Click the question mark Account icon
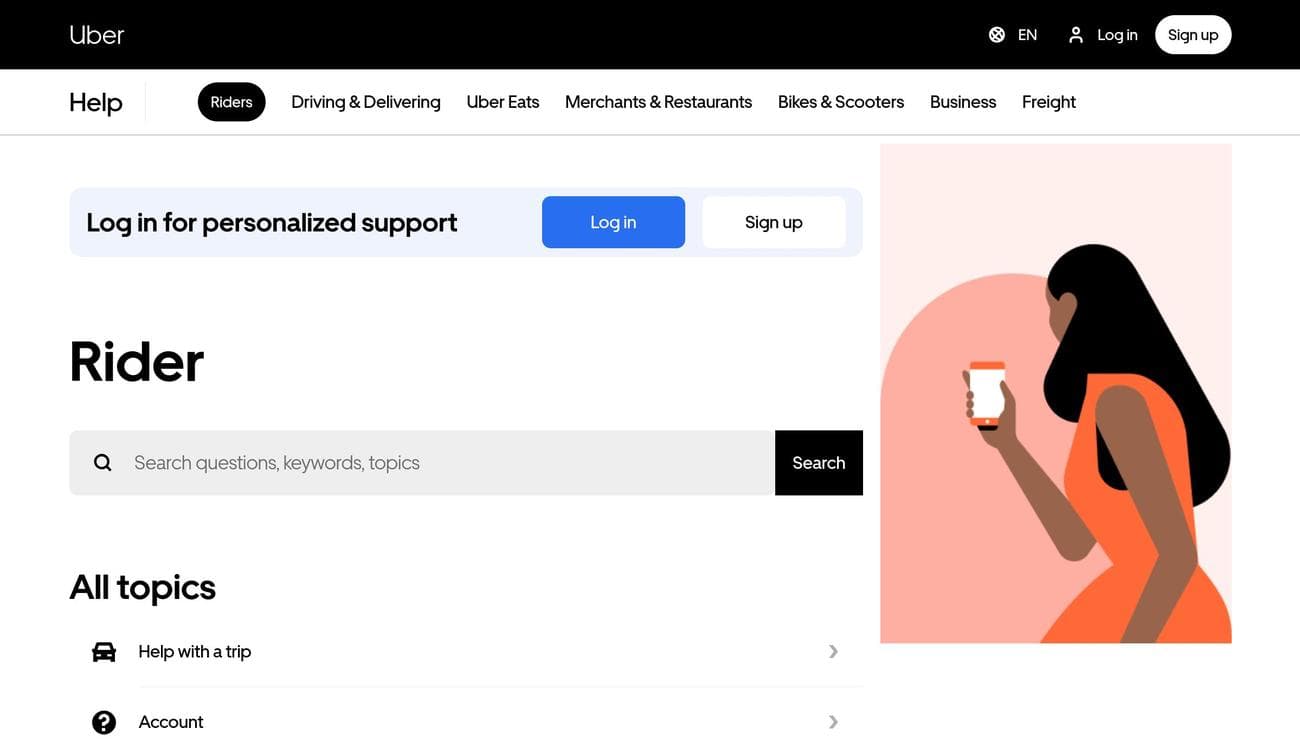Image resolution: width=1300 pixels, height=748 pixels. pos(104,722)
